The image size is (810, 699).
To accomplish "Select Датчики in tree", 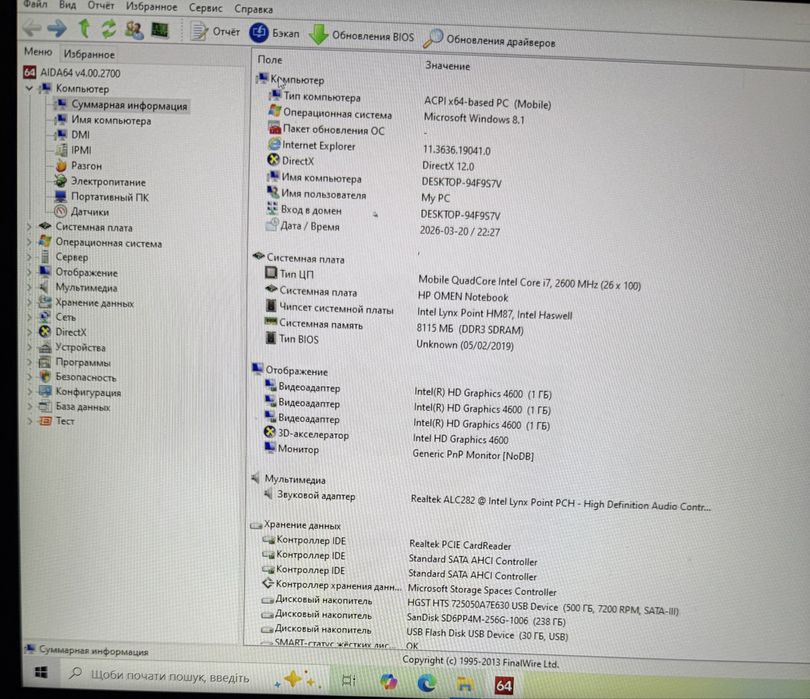I will pyautogui.click(x=90, y=212).
